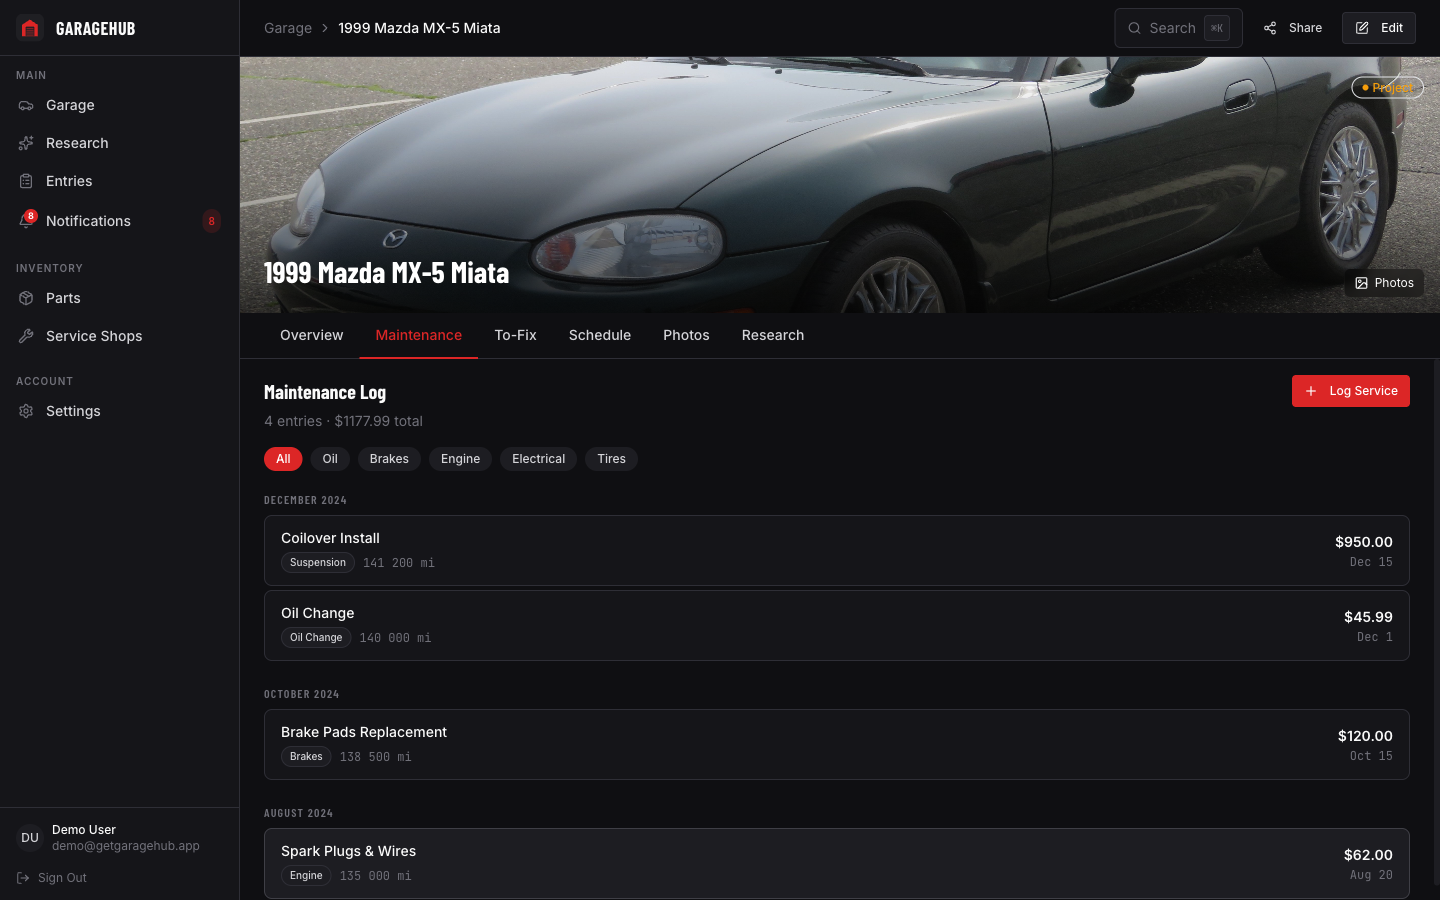Image resolution: width=1440 pixels, height=900 pixels.
Task: Click the Edit pencil icon
Action: pos(1362,28)
